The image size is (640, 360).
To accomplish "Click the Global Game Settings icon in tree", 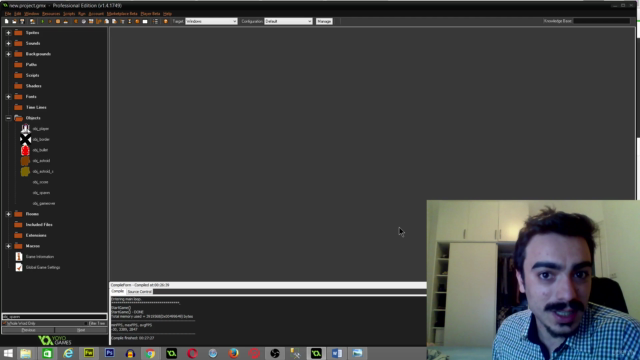I will pos(19,267).
